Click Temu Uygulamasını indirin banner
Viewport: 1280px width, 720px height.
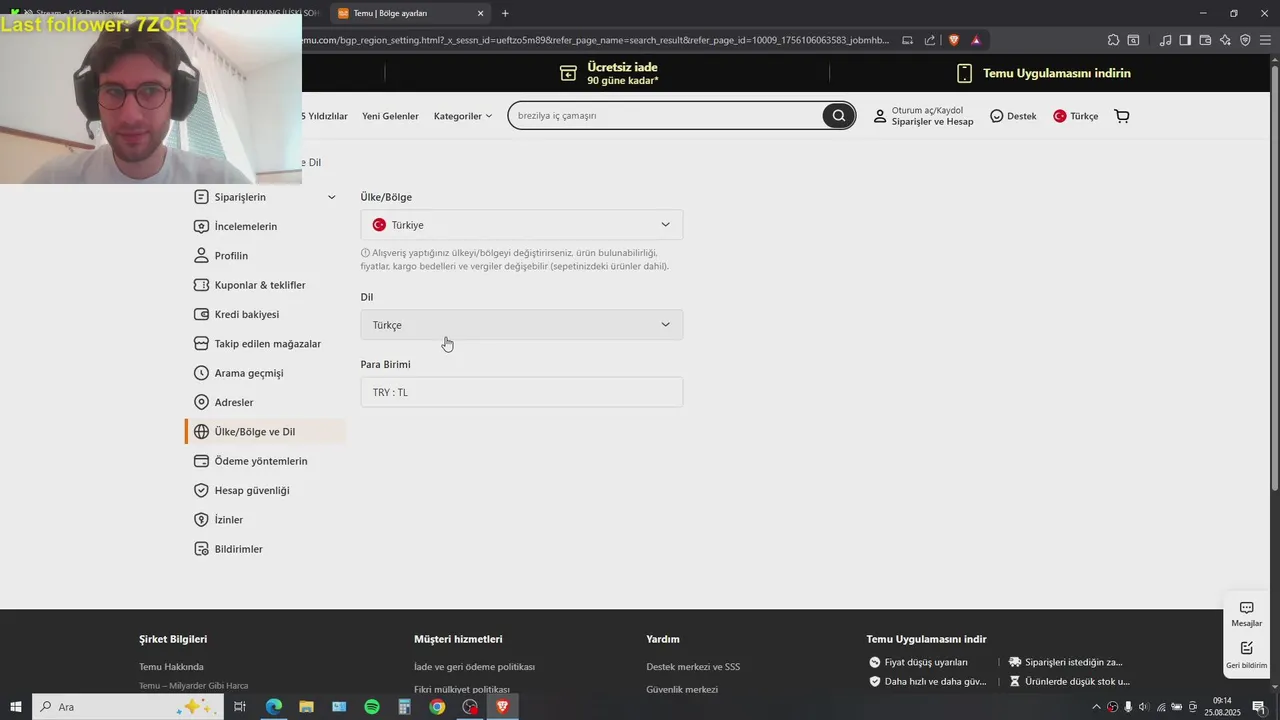point(1044,73)
